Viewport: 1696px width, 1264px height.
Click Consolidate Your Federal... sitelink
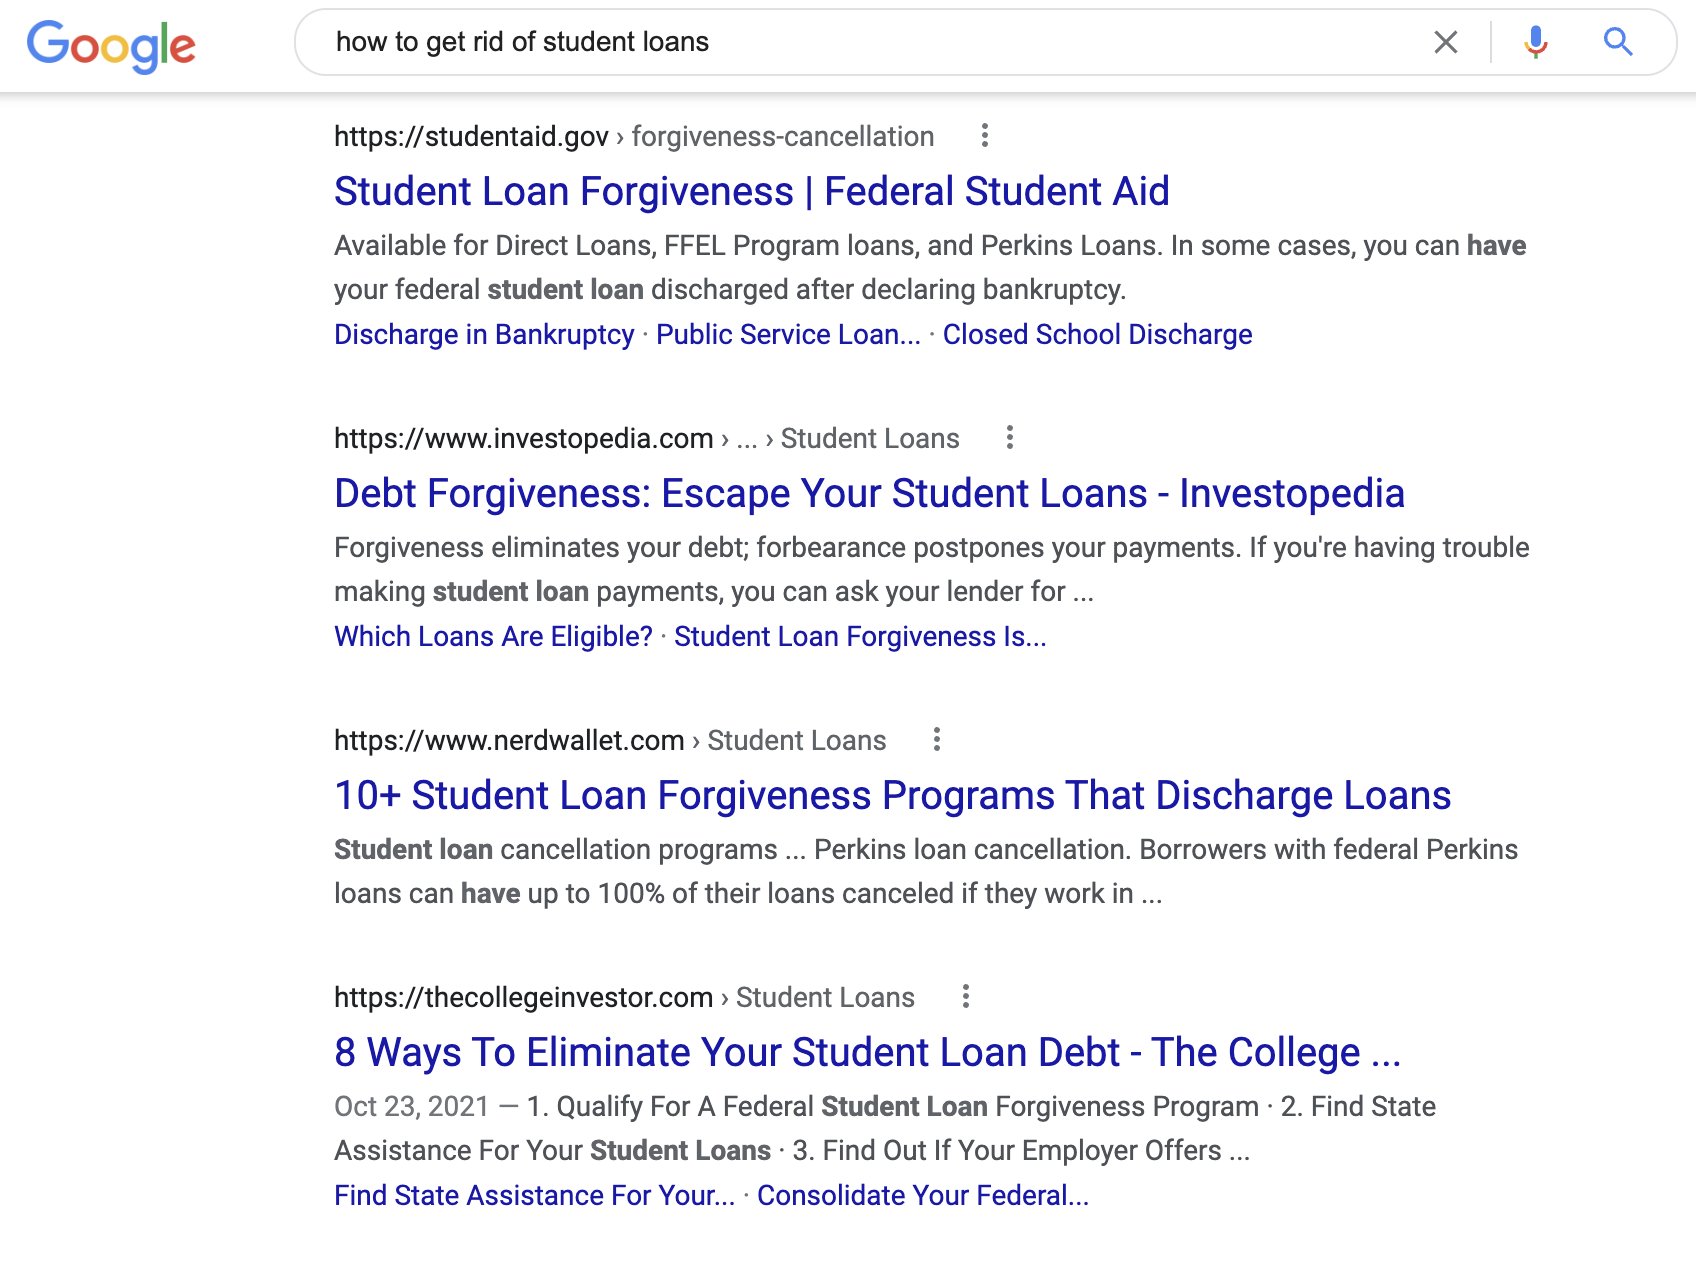tap(922, 1196)
